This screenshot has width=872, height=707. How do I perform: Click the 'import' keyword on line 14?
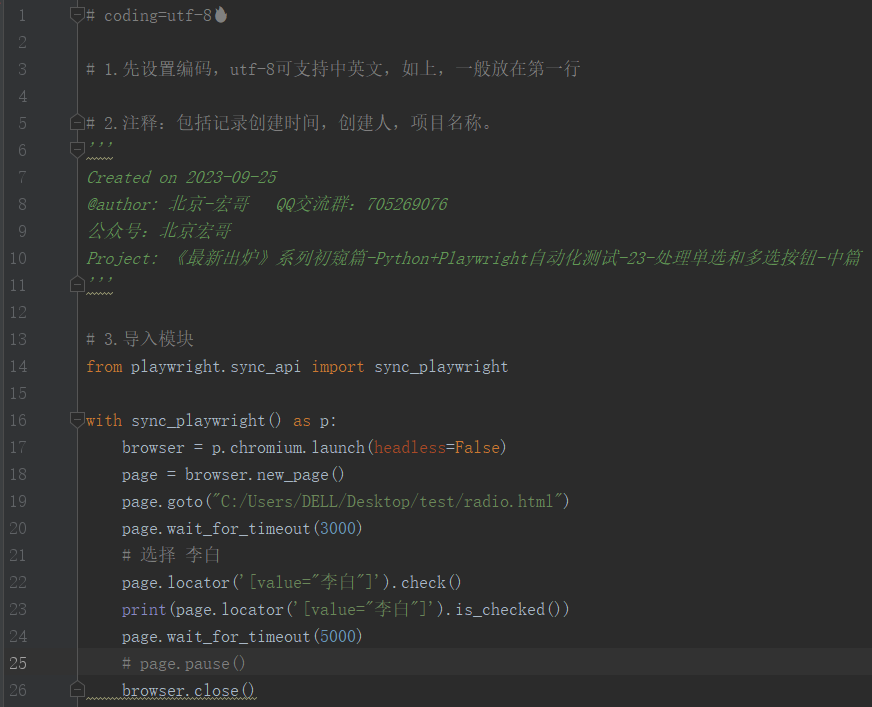(338, 367)
